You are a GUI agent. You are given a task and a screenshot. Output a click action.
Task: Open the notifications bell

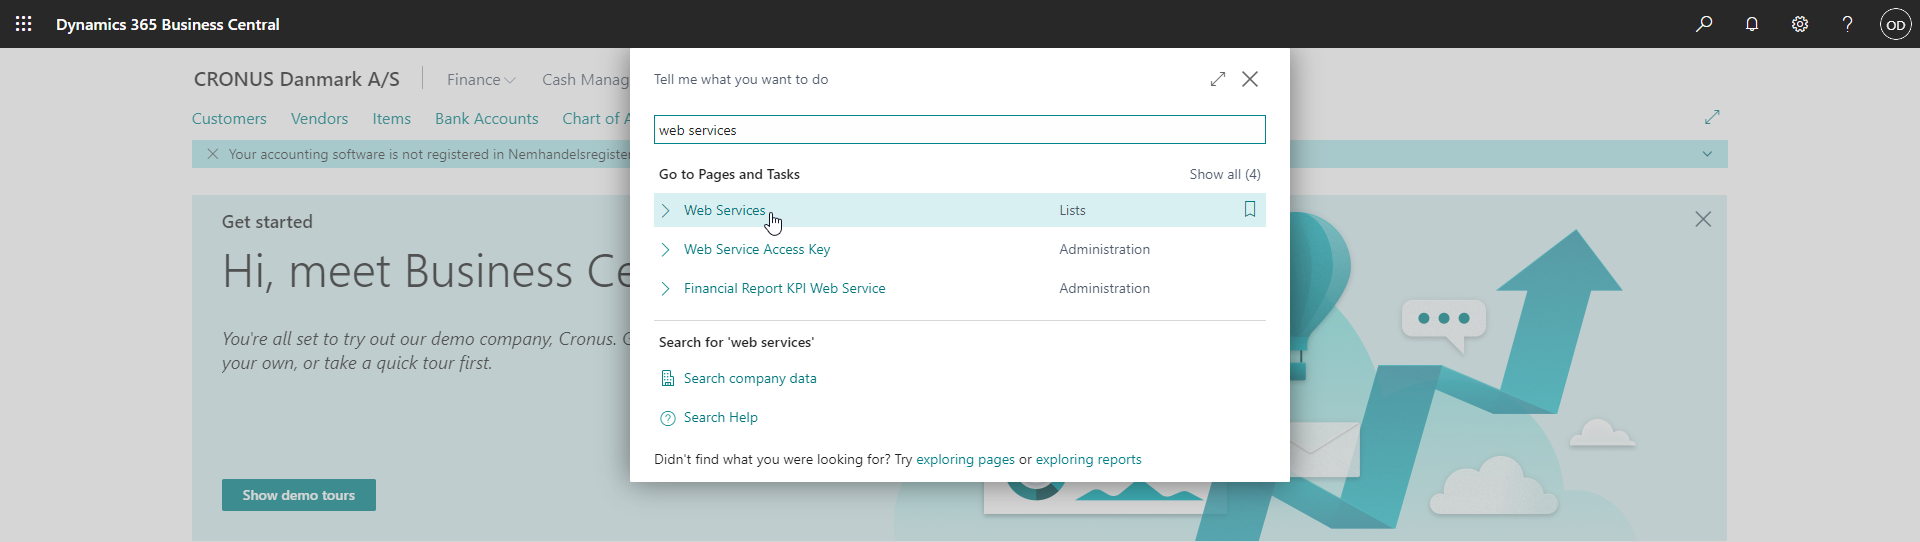point(1752,24)
